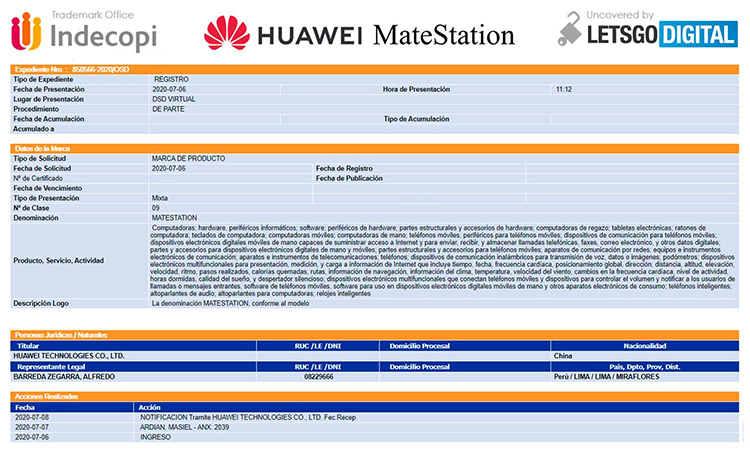Click 'La denominación MATESTATION, conforme al modelo'
The width and height of the screenshot is (750, 452).
pos(231,303)
